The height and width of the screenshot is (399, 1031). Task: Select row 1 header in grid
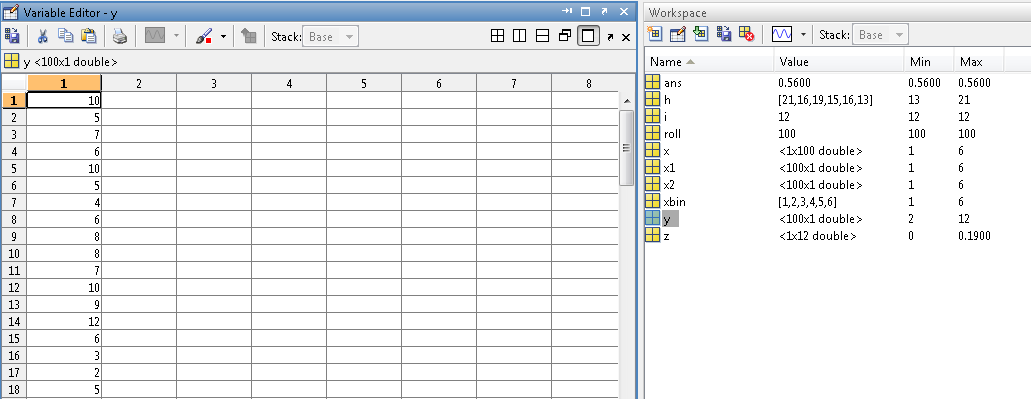point(14,100)
